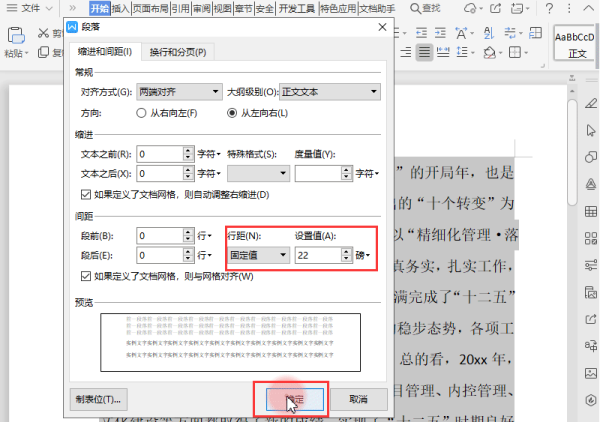600x422 pixels.
Task: Click the 取消 cancel button
Action: coord(359,399)
